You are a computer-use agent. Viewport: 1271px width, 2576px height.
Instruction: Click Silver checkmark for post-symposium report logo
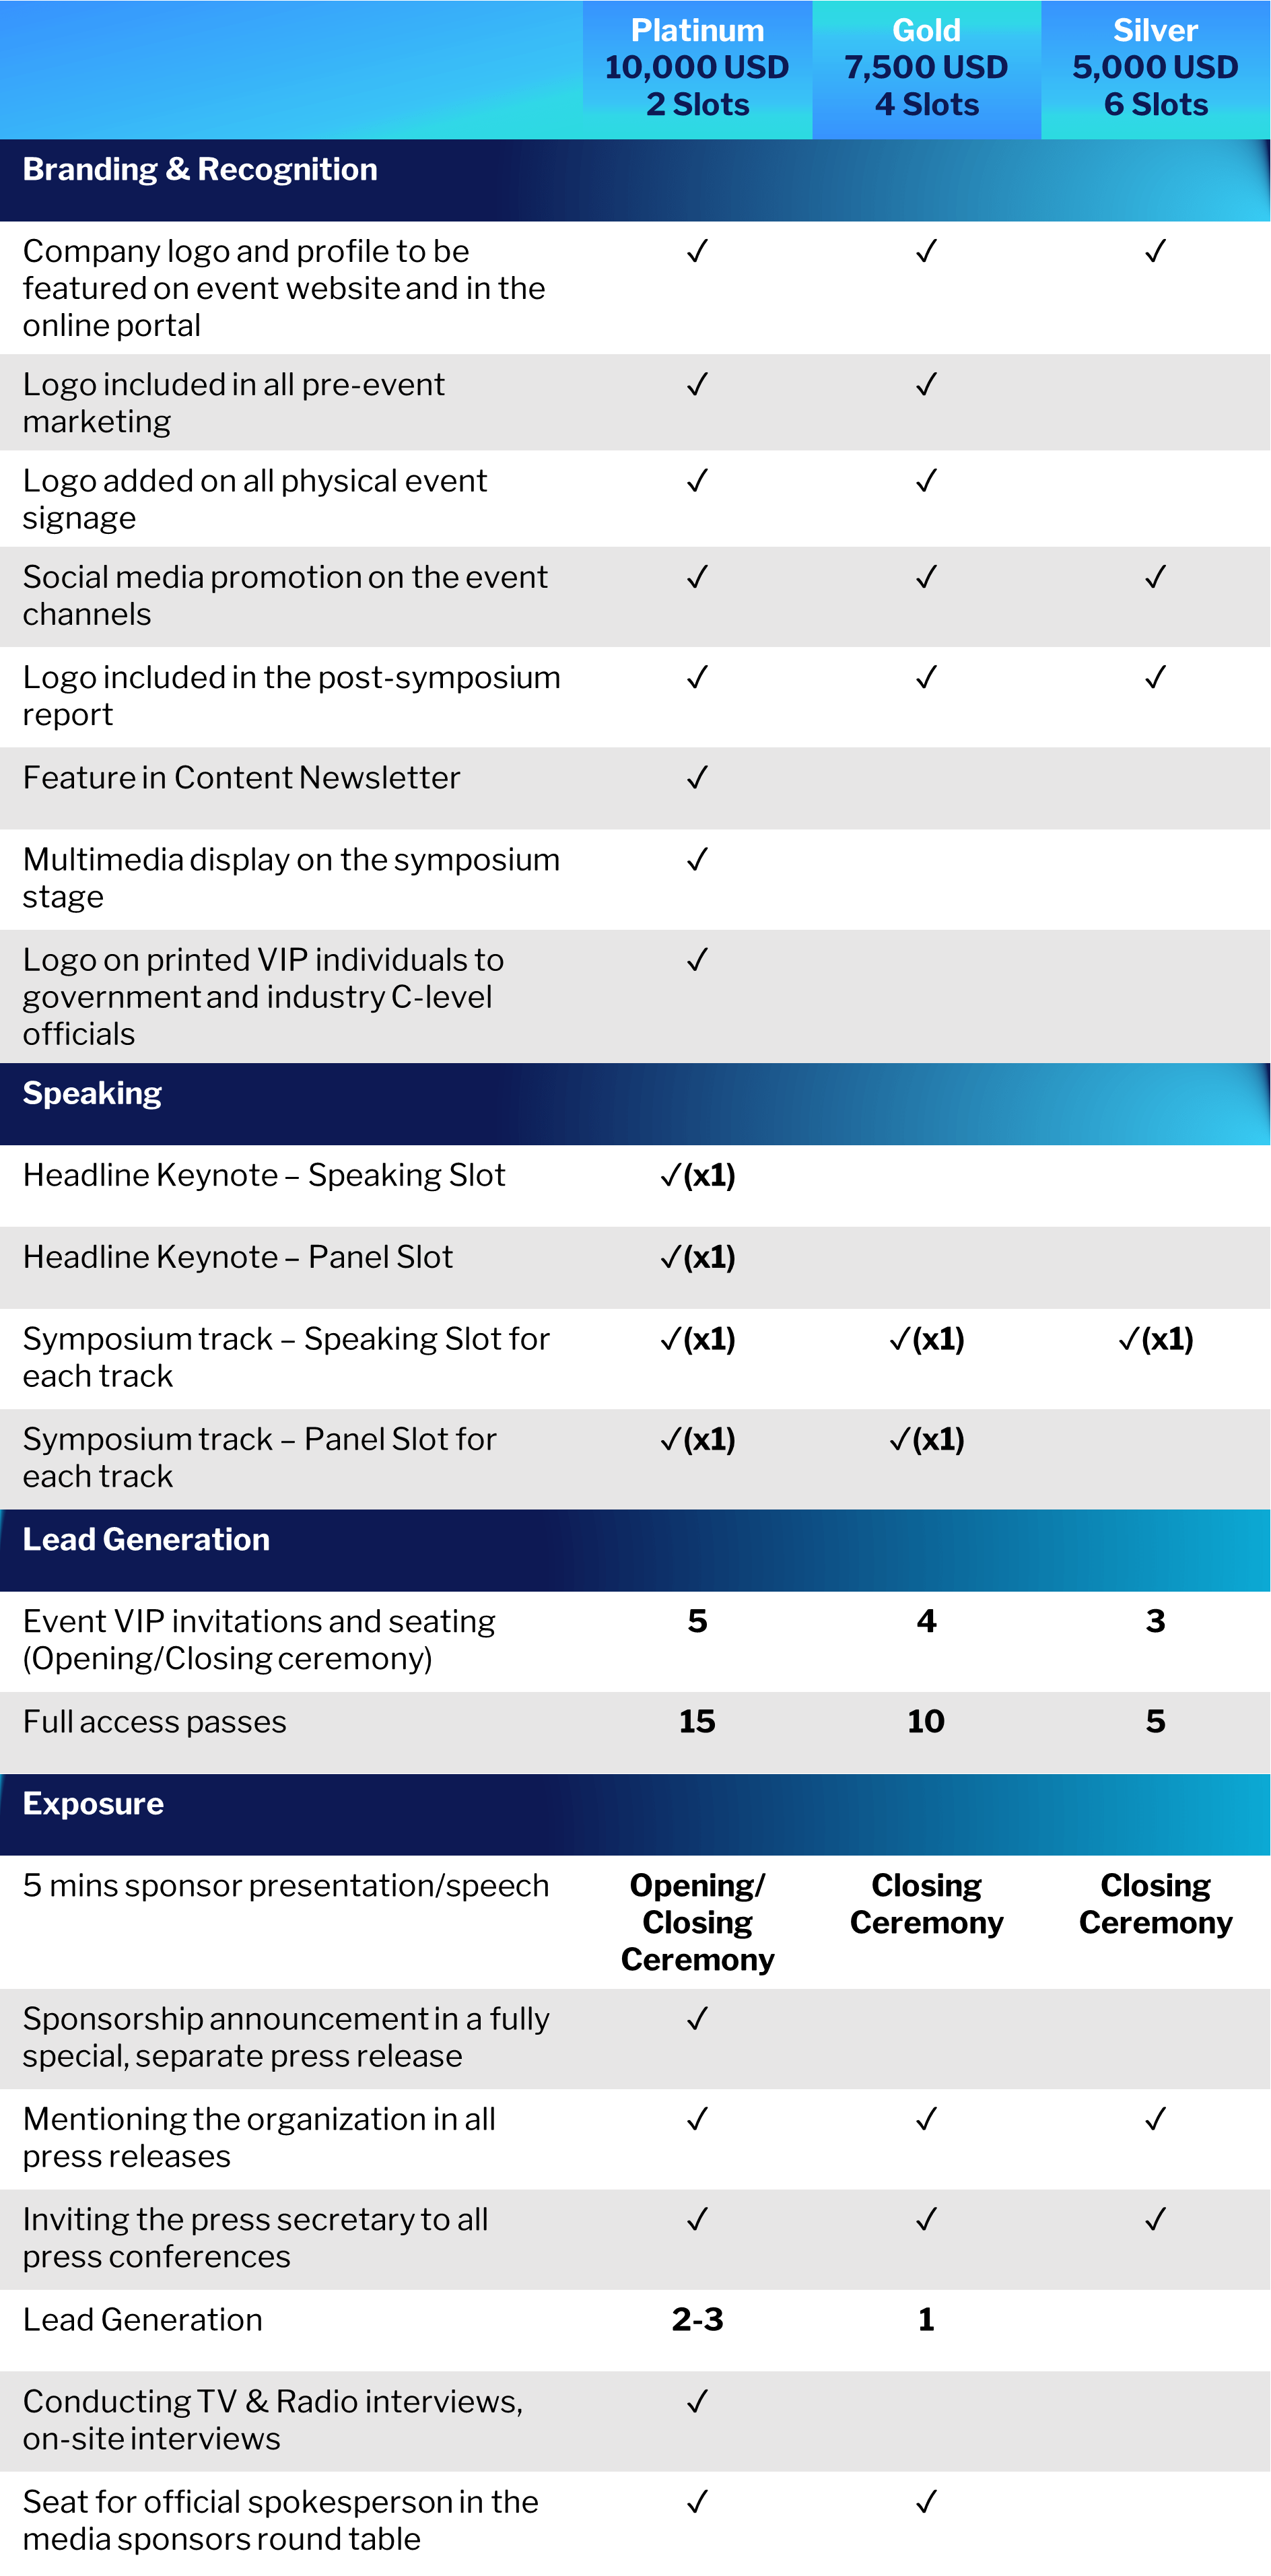point(1155,677)
